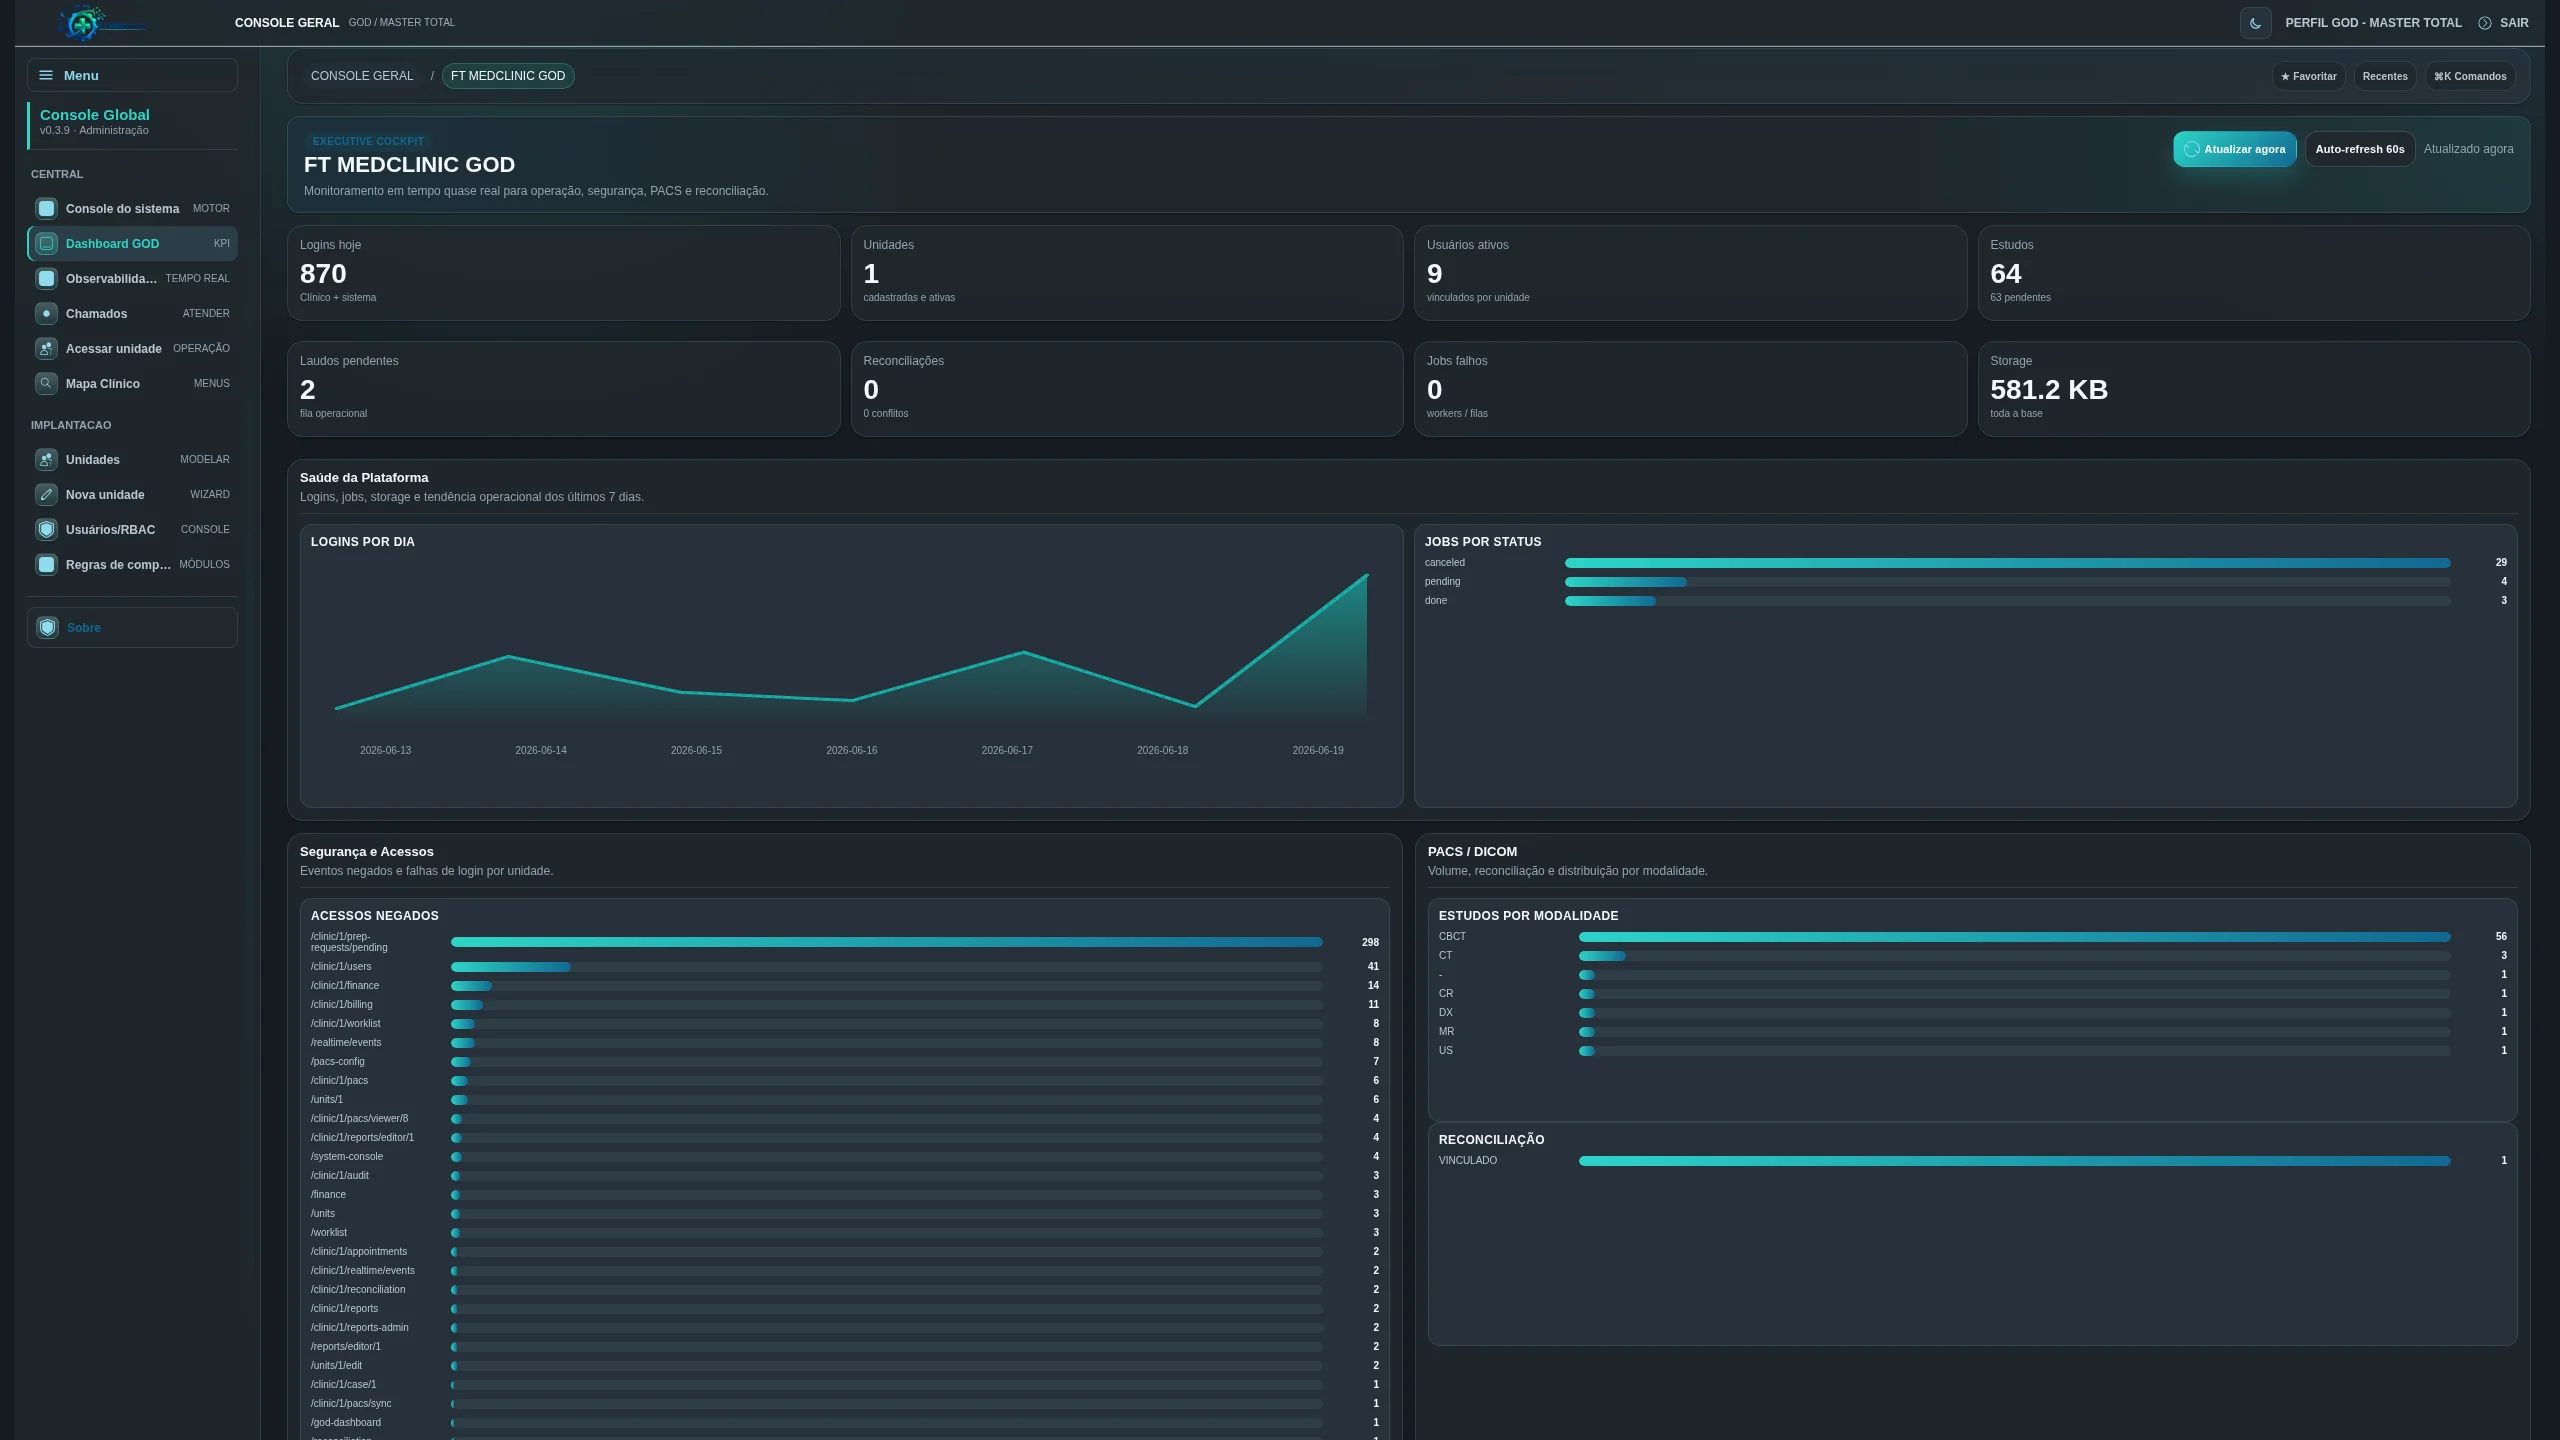The image size is (2560, 1440).
Task: Toggle Auto-refresh 60s
Action: click(2360, 149)
